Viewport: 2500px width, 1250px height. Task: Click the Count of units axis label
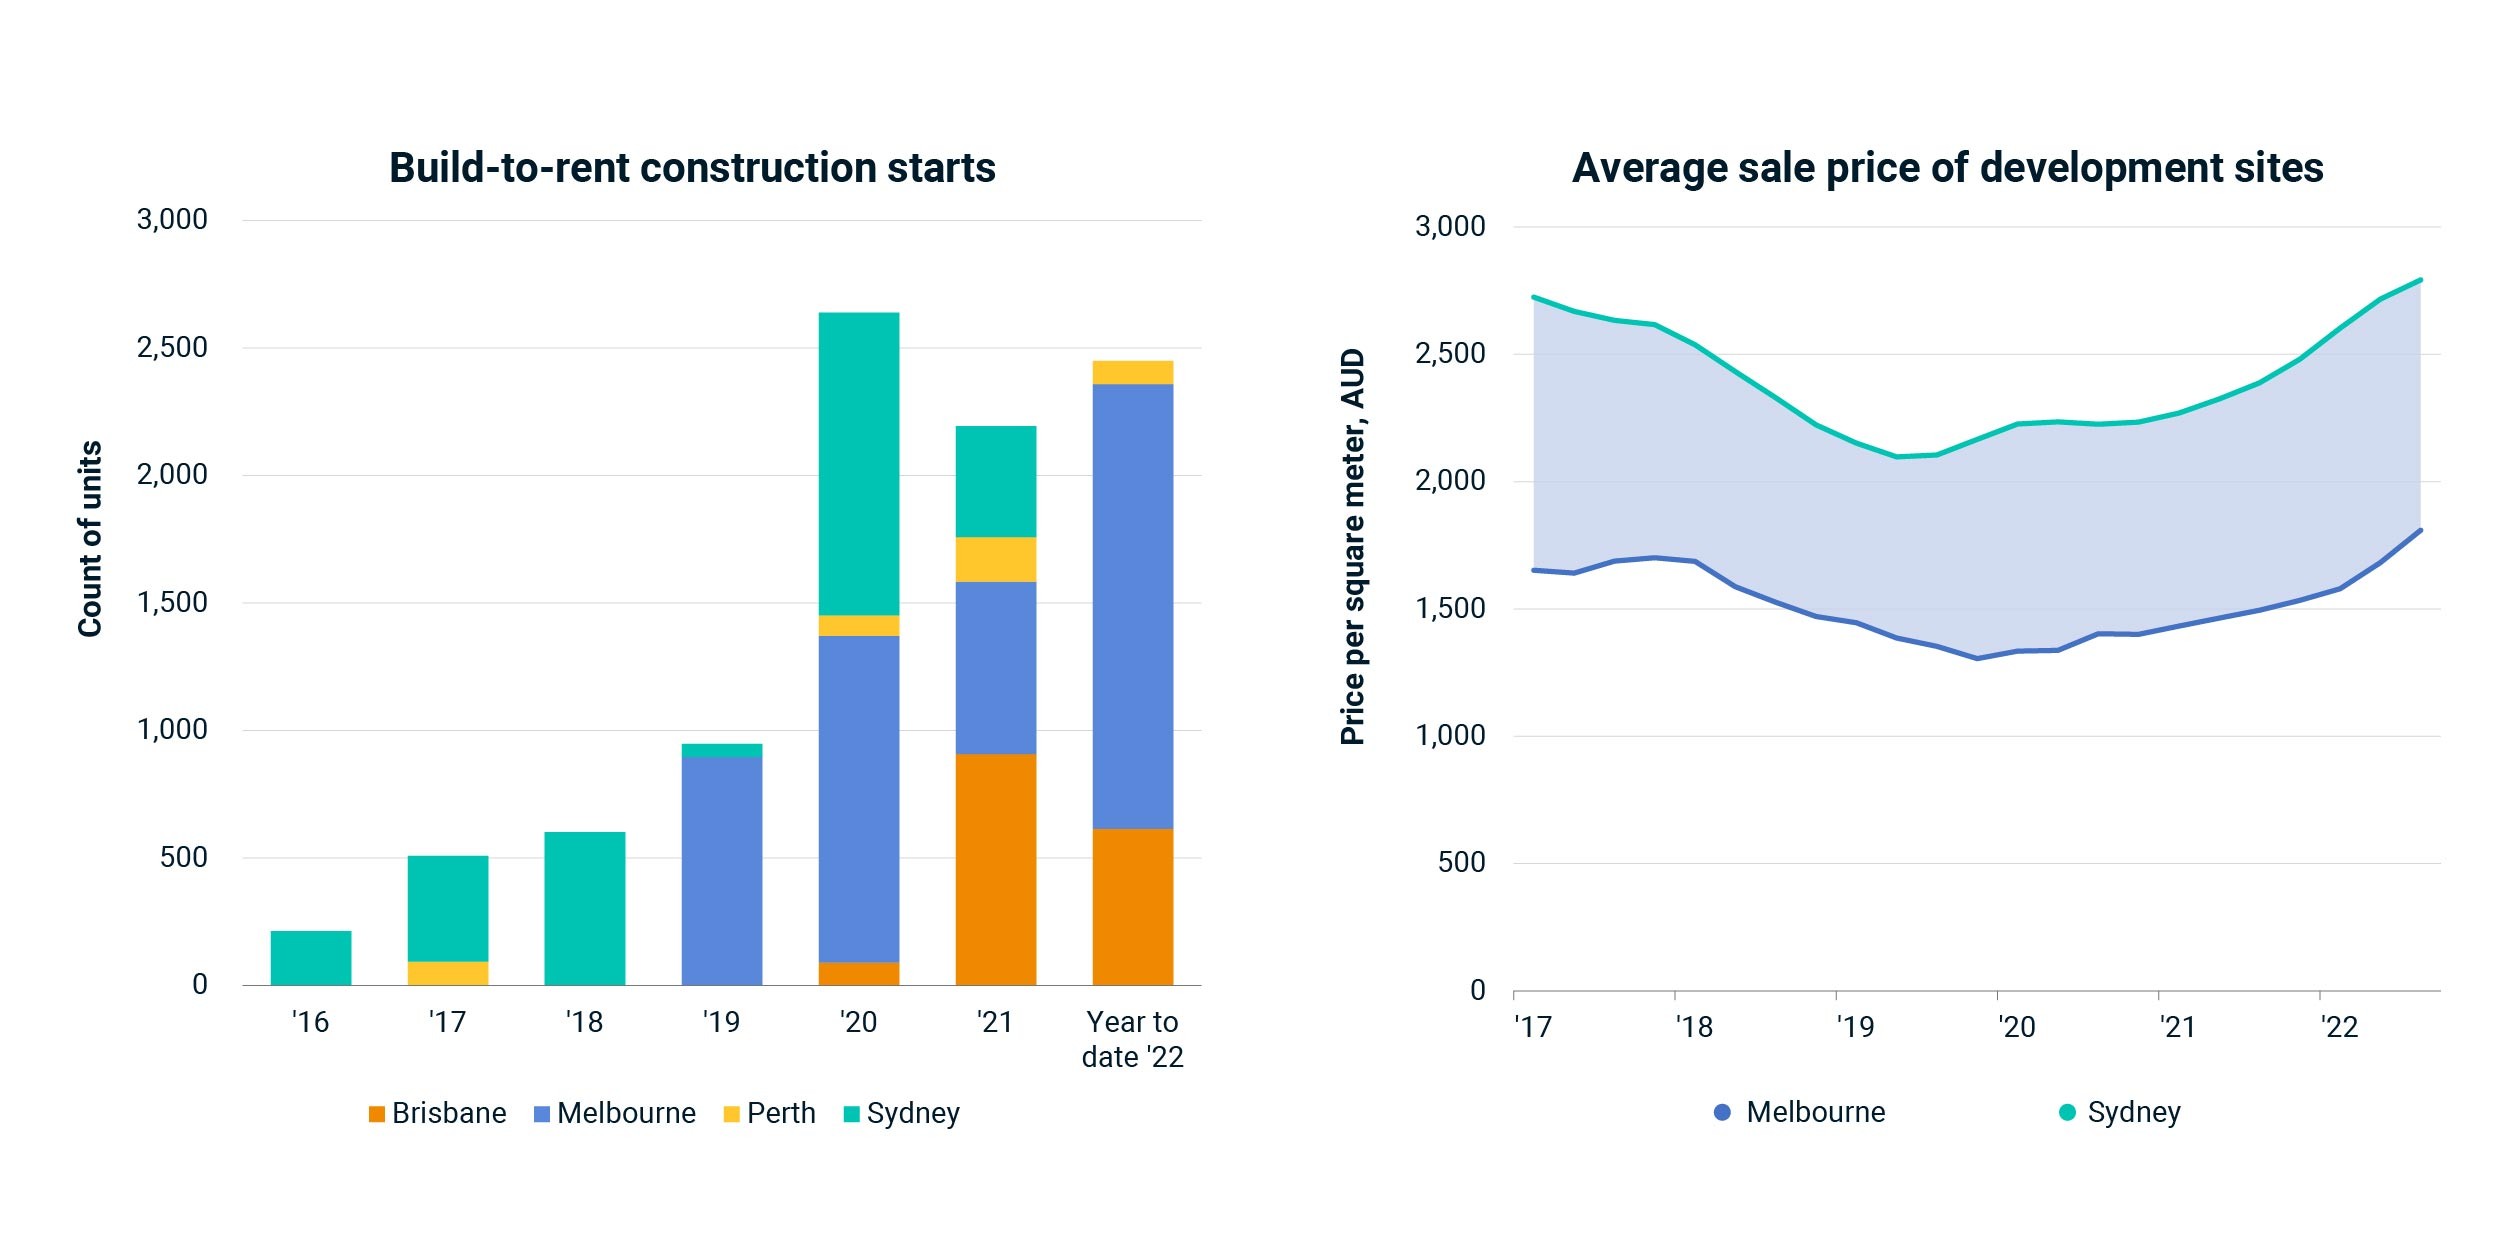90,539
